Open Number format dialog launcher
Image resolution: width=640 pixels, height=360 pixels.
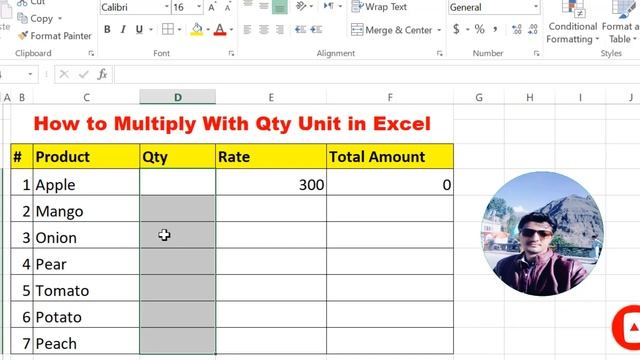536,53
